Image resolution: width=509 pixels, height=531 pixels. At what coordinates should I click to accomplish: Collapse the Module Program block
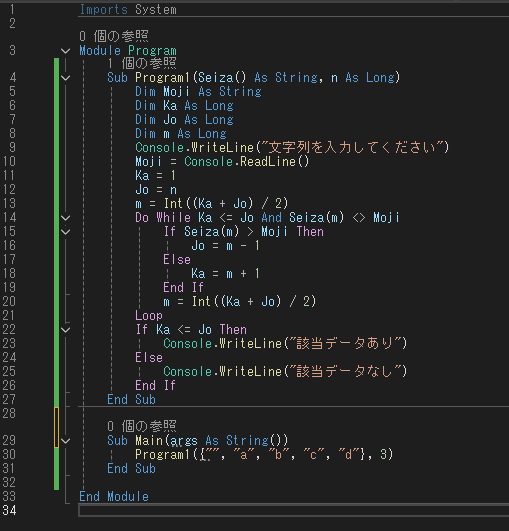tap(65, 51)
